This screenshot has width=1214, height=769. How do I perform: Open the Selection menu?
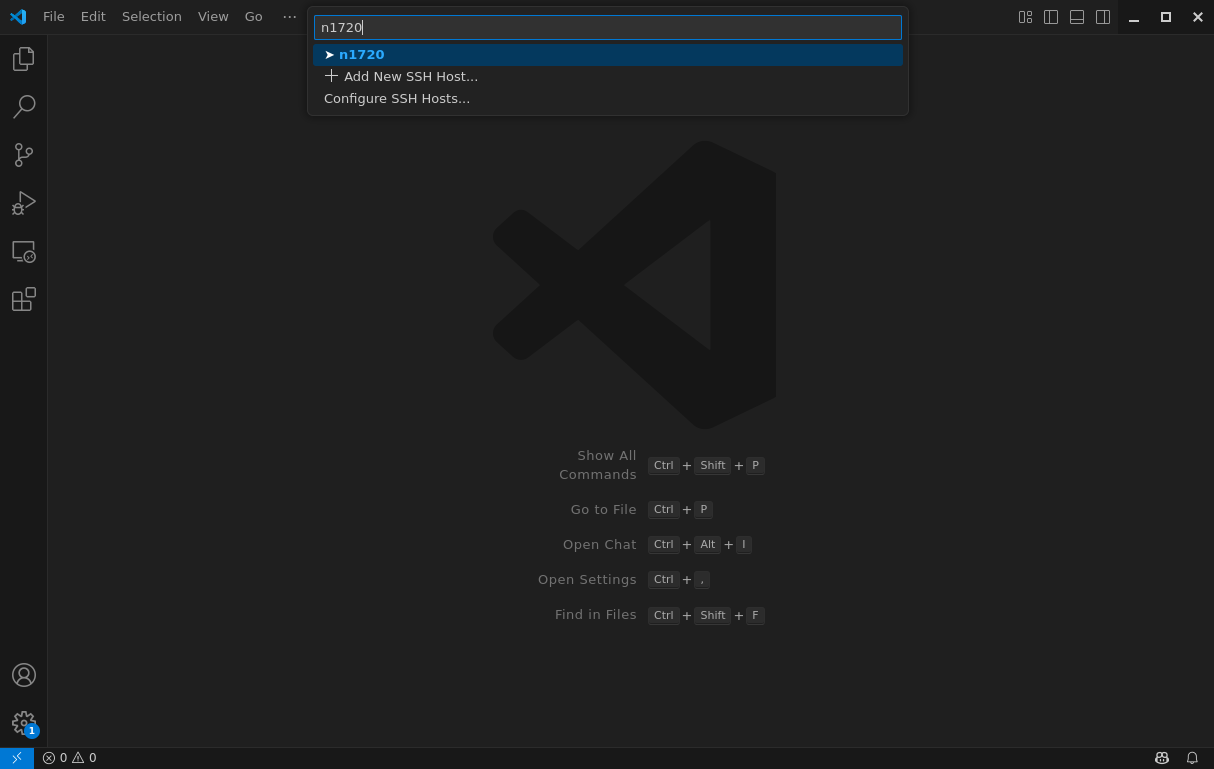pyautogui.click(x=152, y=17)
